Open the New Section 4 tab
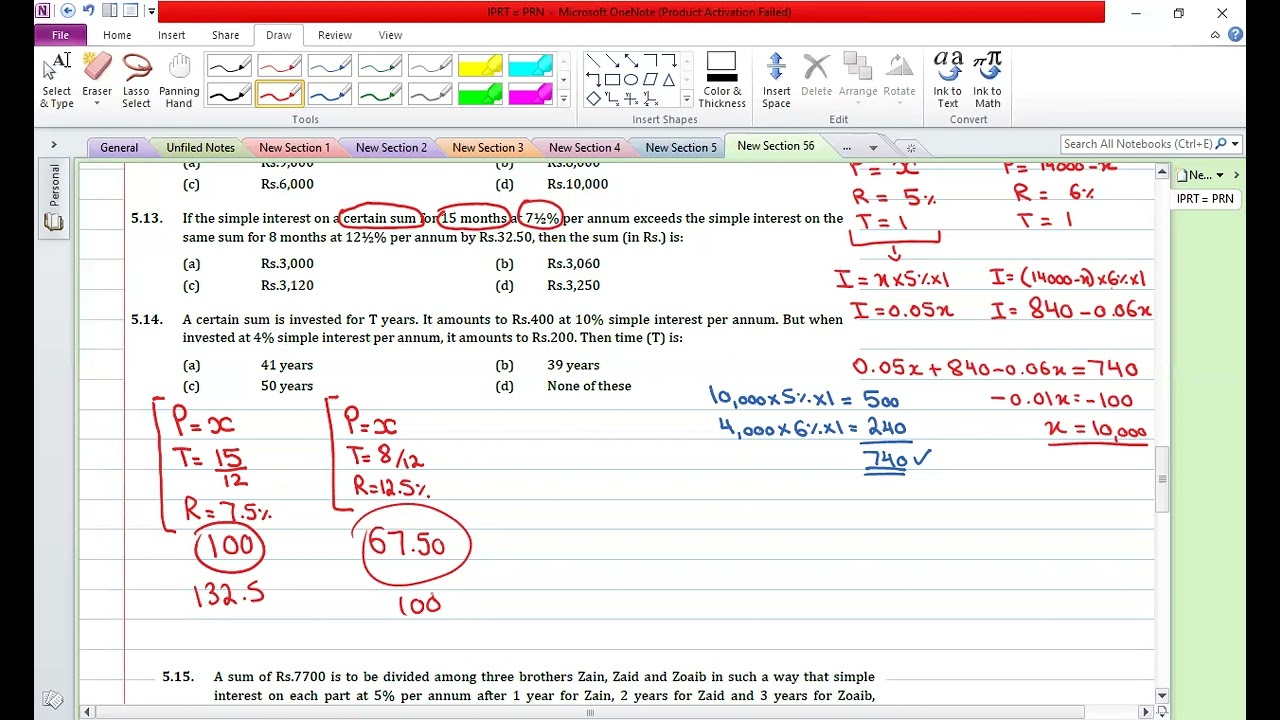The image size is (1280, 720). pyautogui.click(x=584, y=147)
